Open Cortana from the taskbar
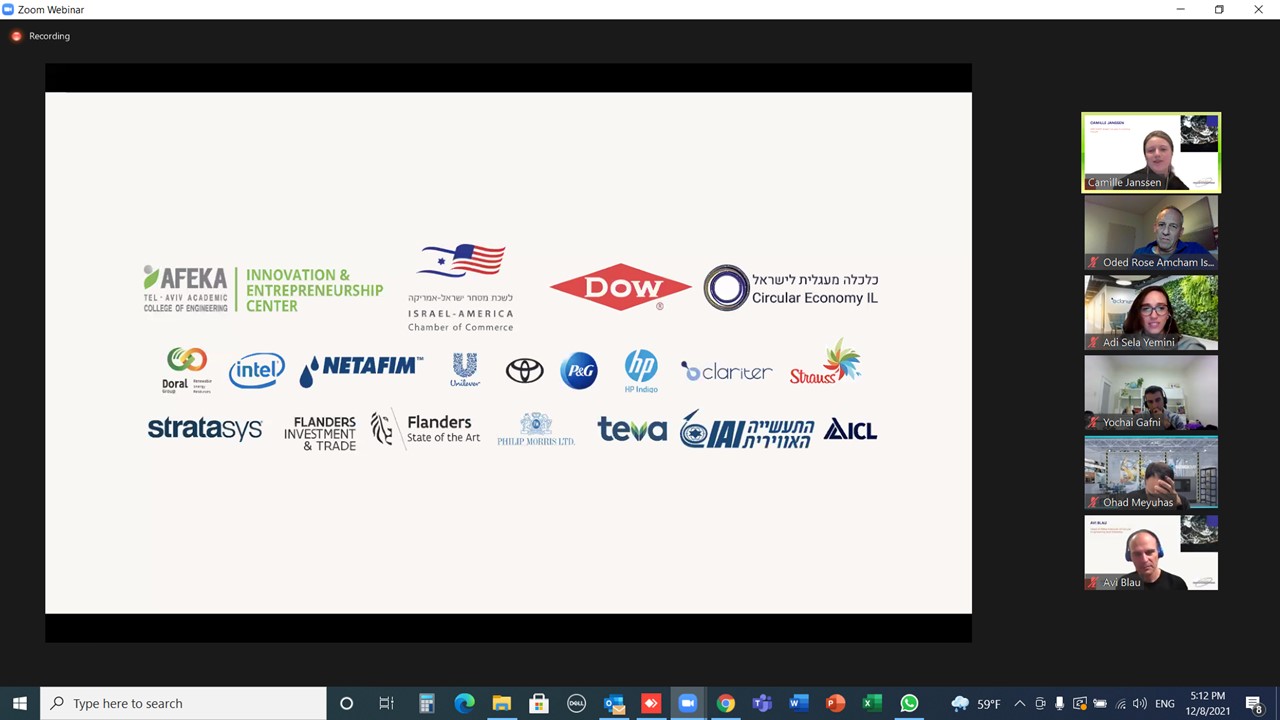Screen dimensions: 1280x720 346,703
